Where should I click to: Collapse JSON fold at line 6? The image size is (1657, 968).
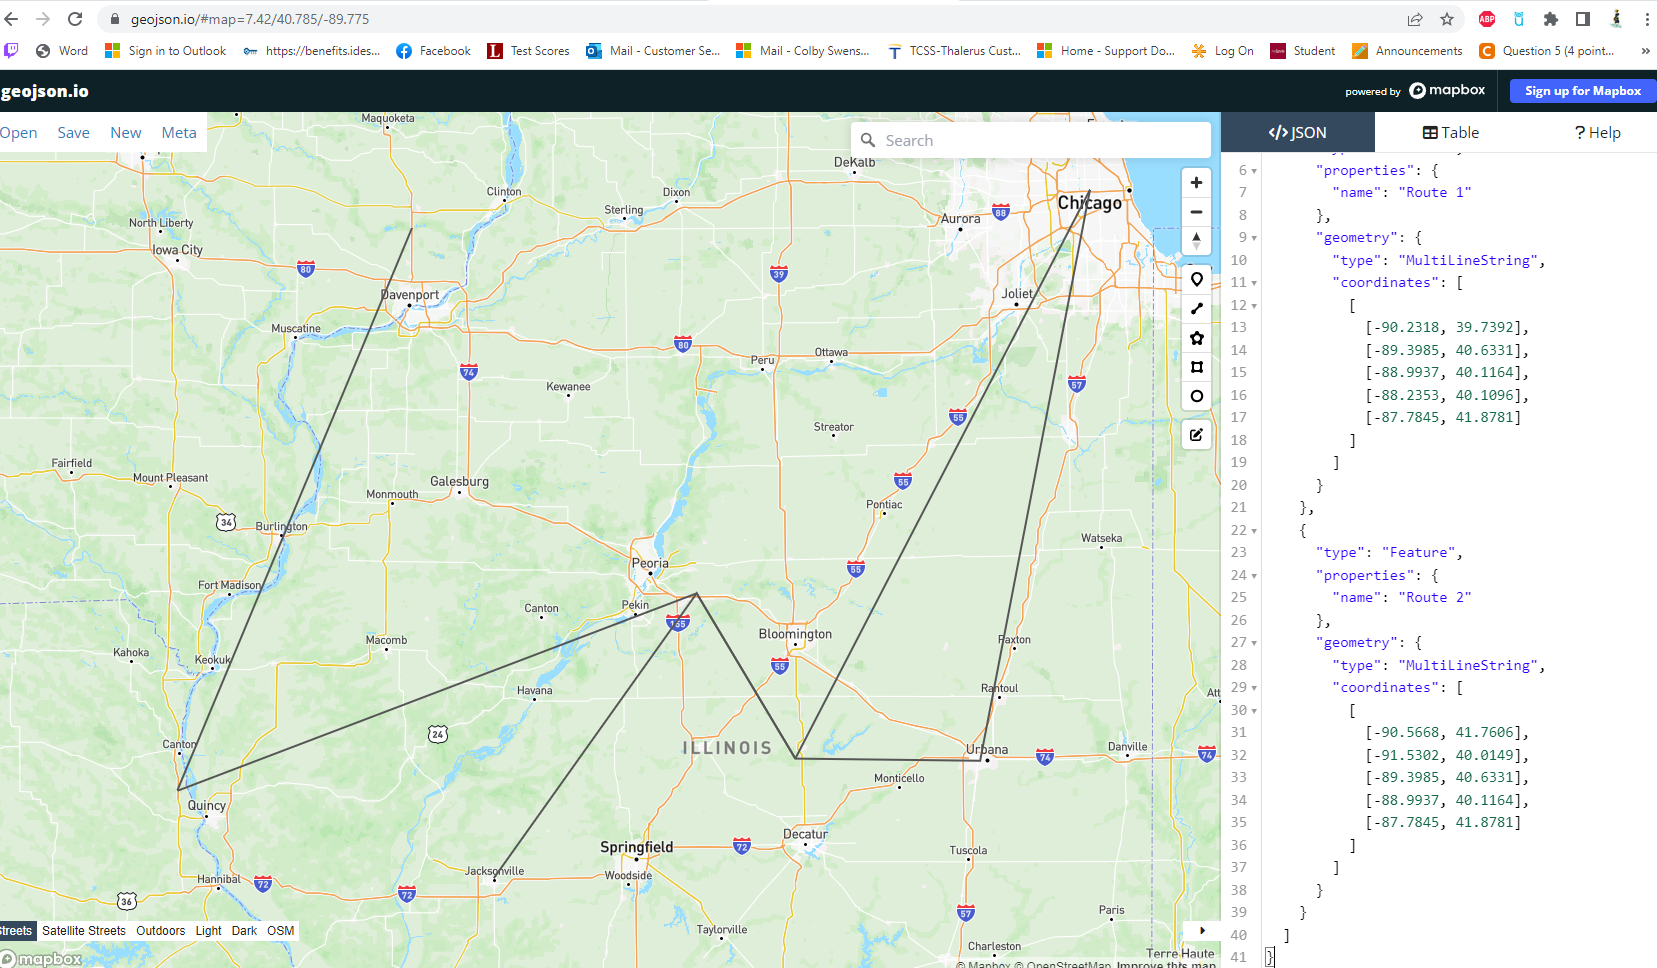tap(1254, 171)
